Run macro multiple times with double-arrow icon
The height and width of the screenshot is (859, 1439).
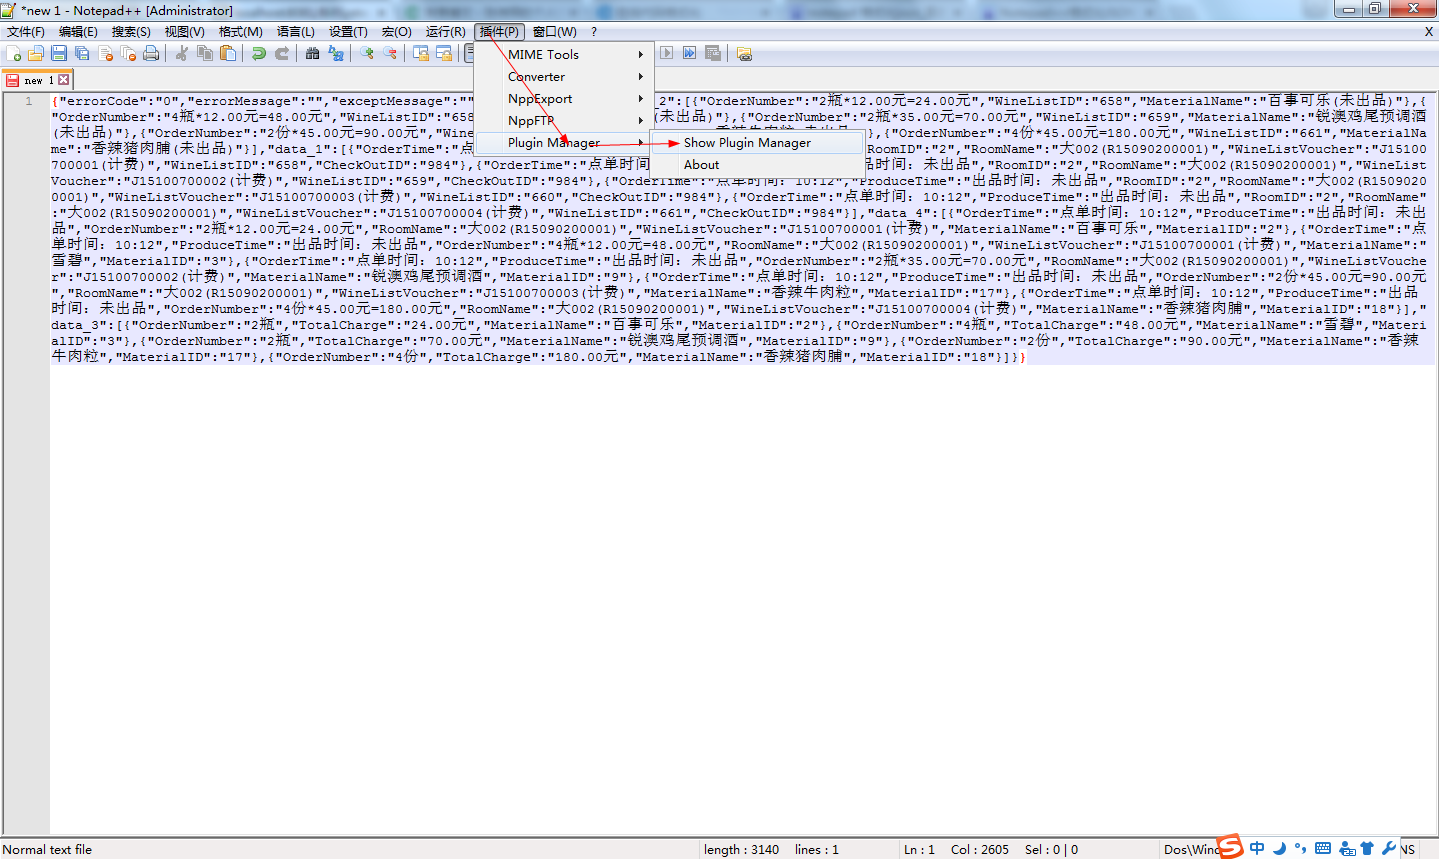[x=690, y=53]
